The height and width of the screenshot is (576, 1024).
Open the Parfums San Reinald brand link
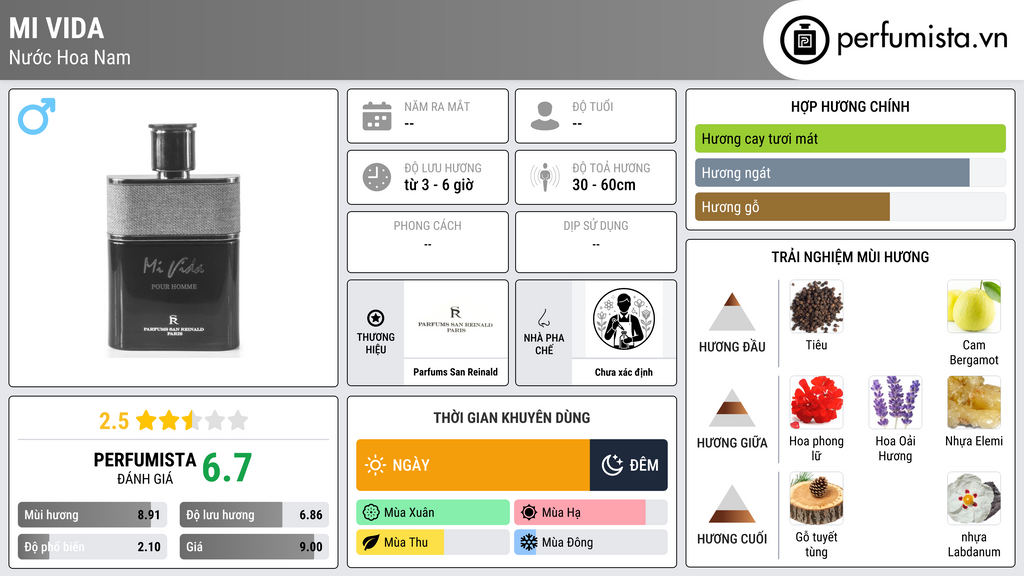pyautogui.click(x=455, y=372)
